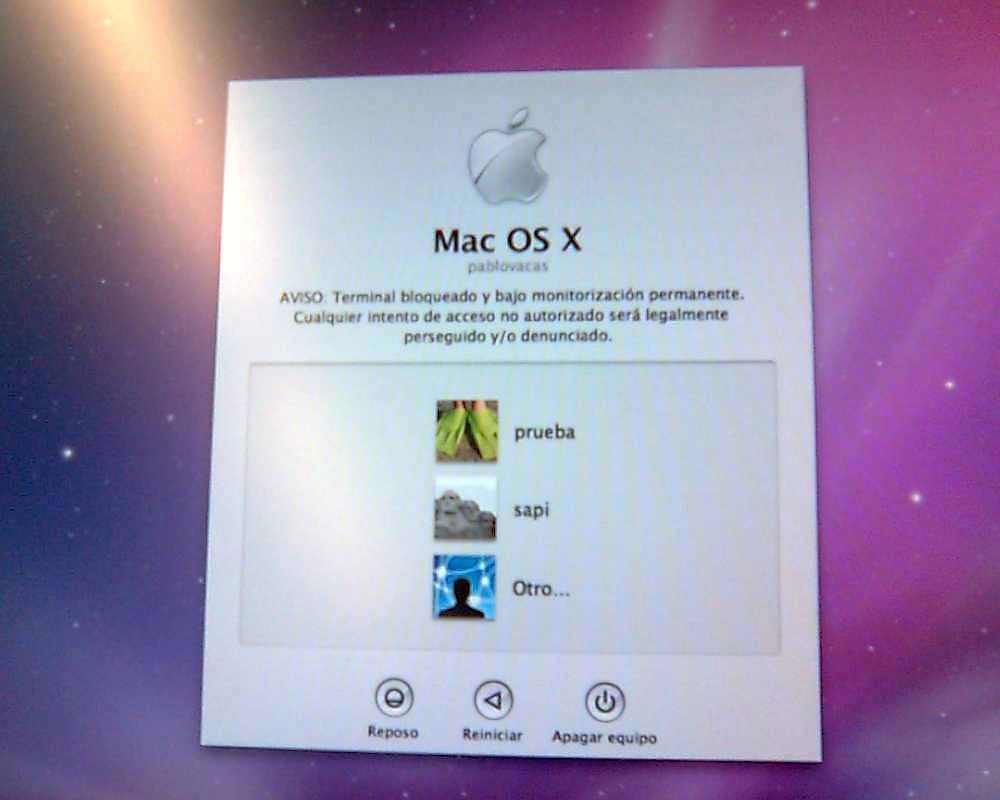Image resolution: width=1000 pixels, height=800 pixels.
Task: Click the Reposo label
Action: pyautogui.click(x=393, y=732)
